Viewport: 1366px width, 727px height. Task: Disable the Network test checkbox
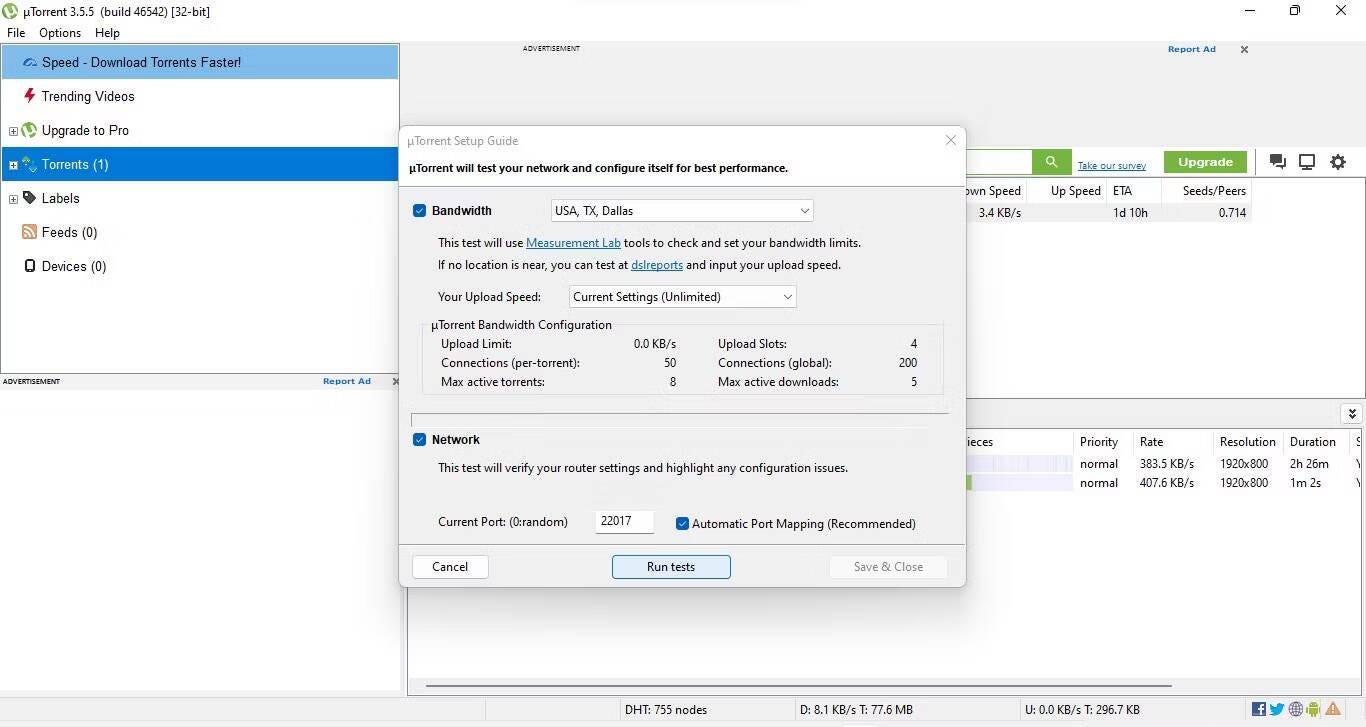[x=419, y=439]
